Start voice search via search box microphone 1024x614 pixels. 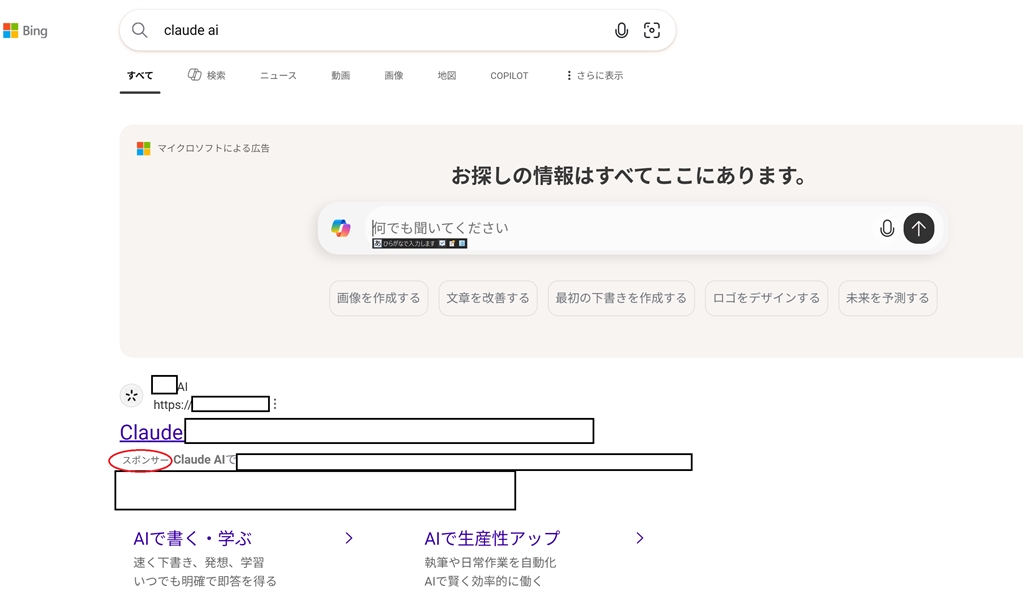(x=621, y=30)
